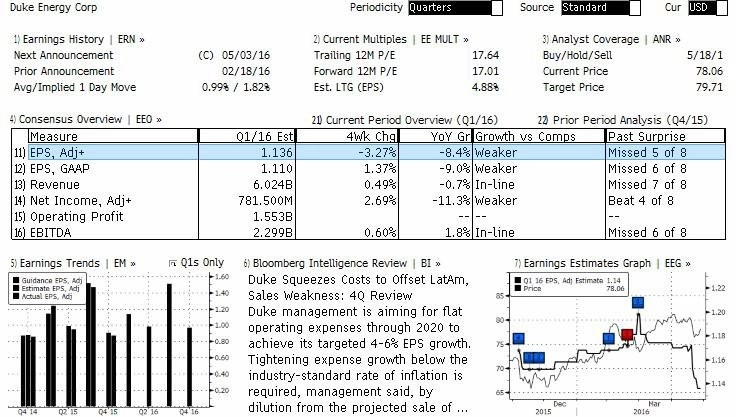Click the Q1/16 Est column header
Image resolution: width=736 pixels, height=417 pixels.
click(x=247, y=136)
